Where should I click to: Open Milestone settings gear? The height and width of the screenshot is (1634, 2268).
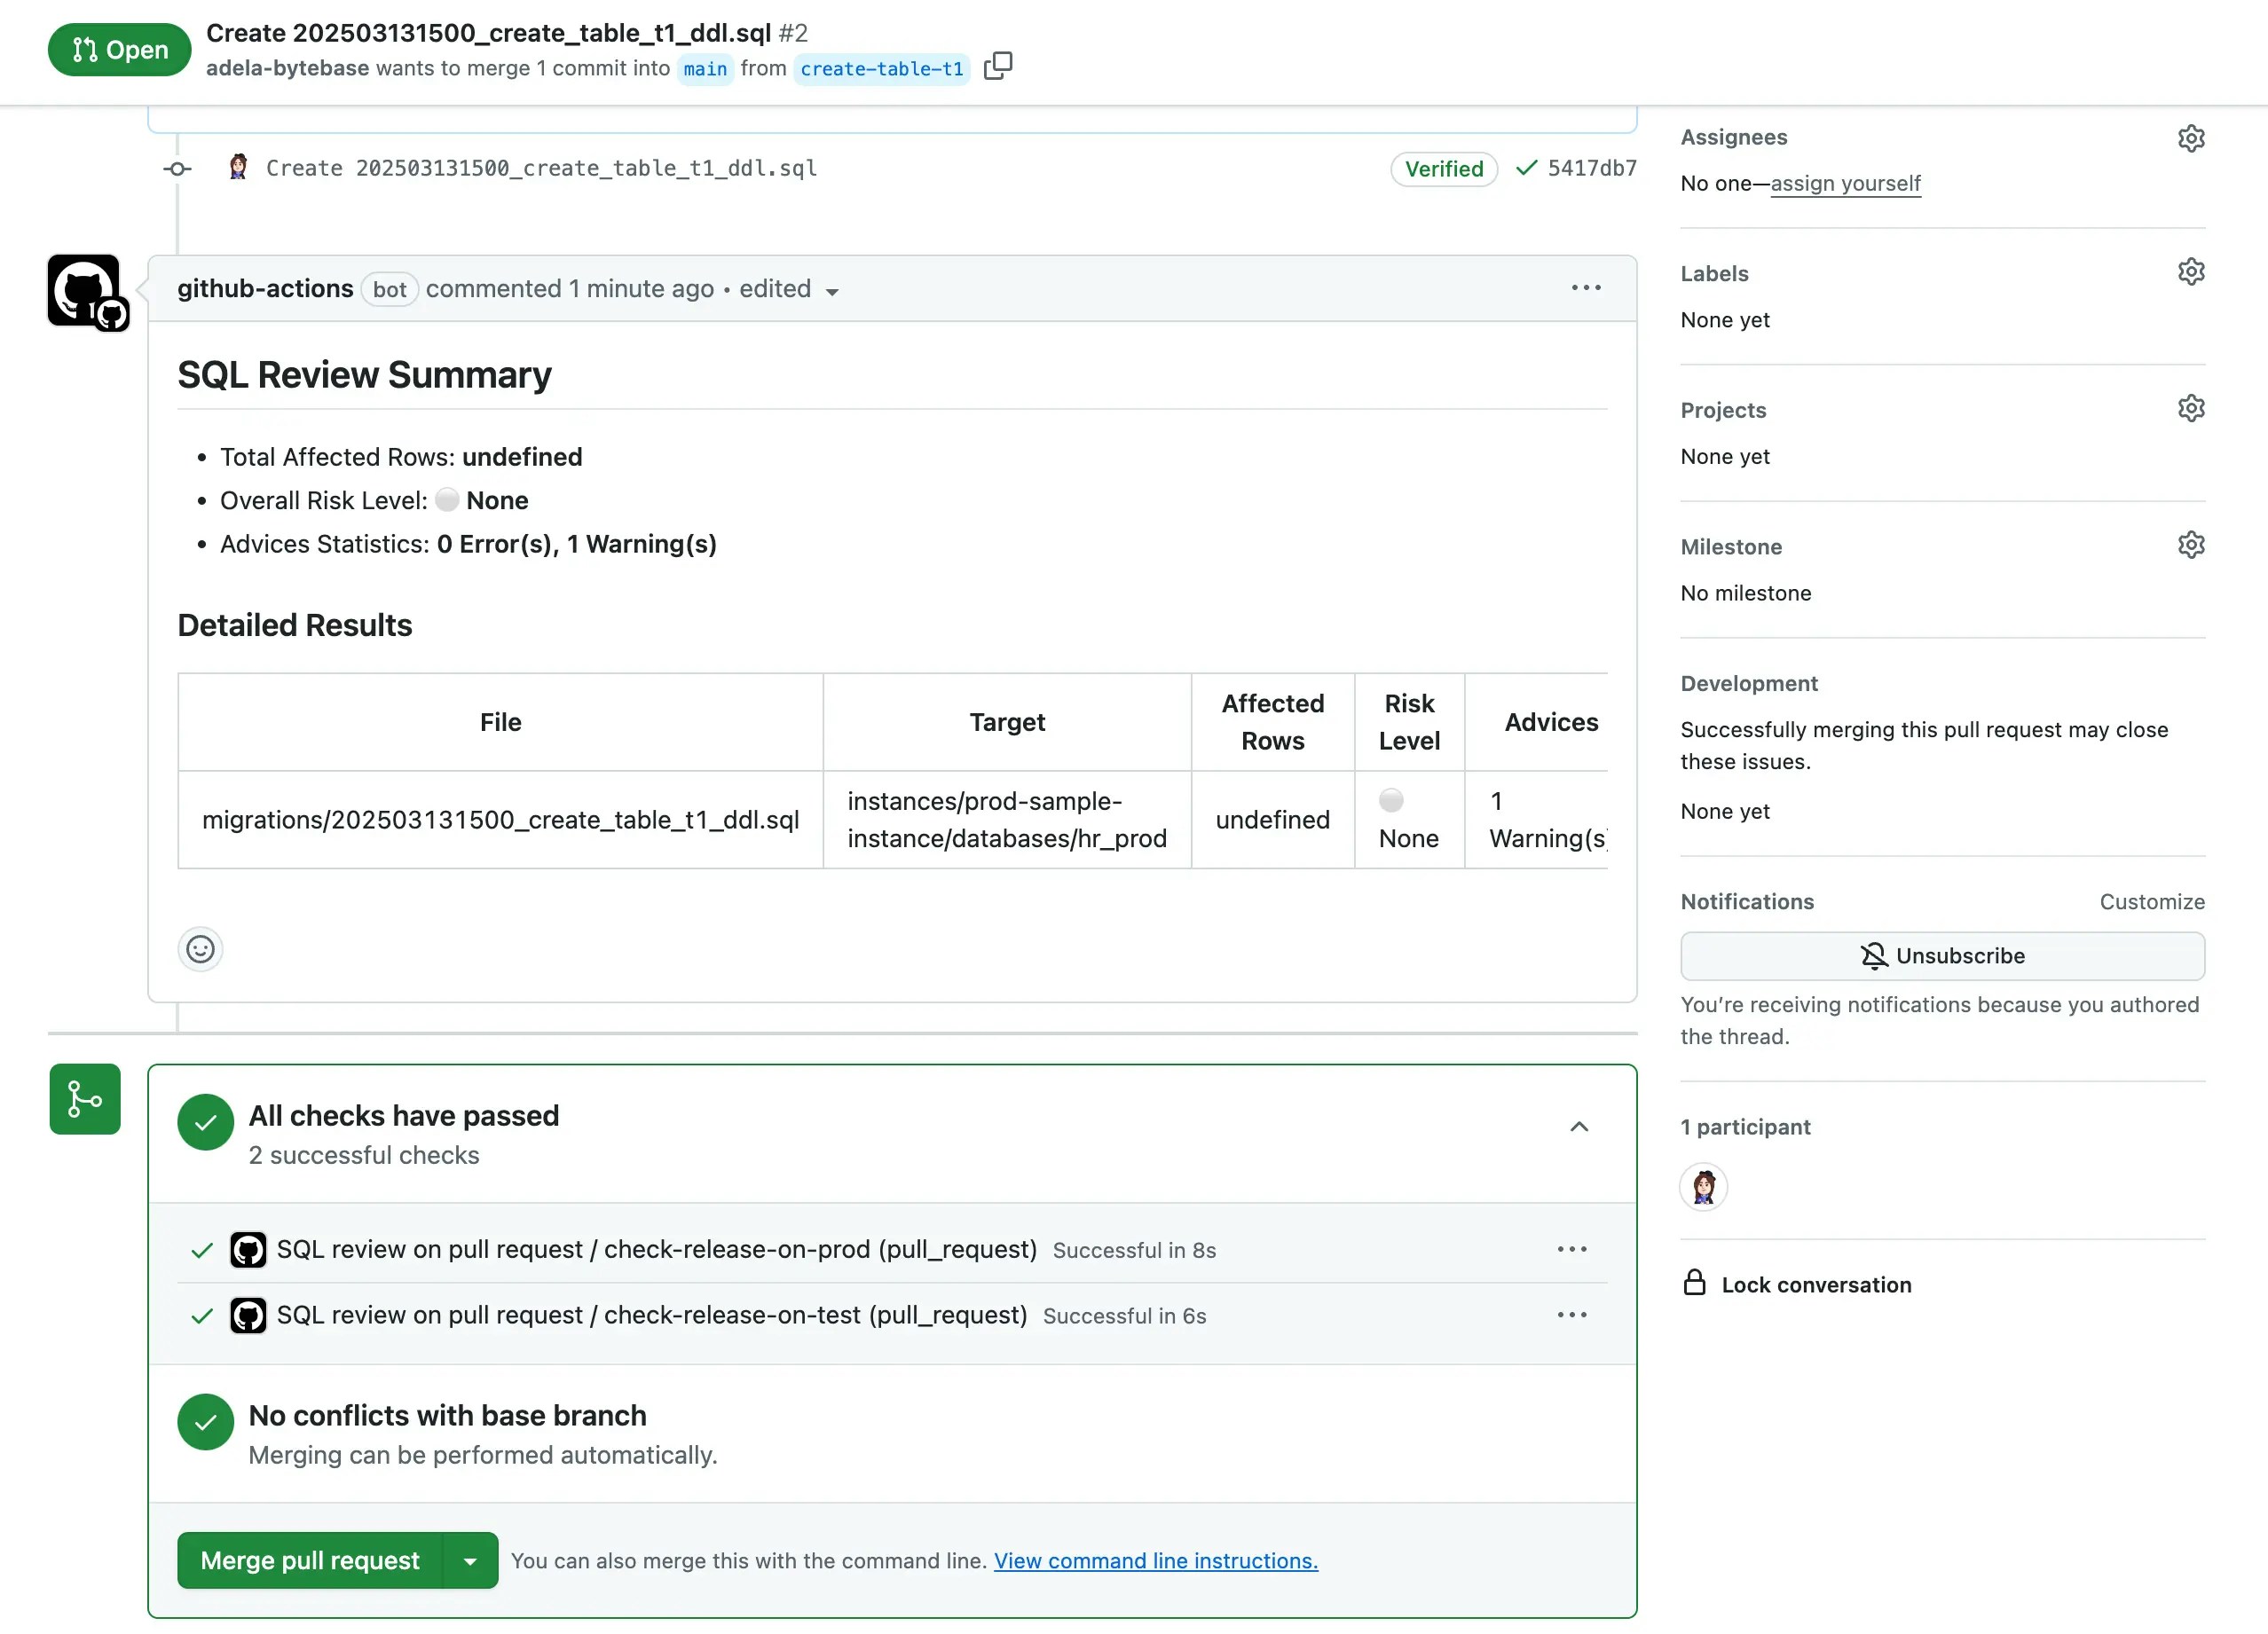(2191, 544)
